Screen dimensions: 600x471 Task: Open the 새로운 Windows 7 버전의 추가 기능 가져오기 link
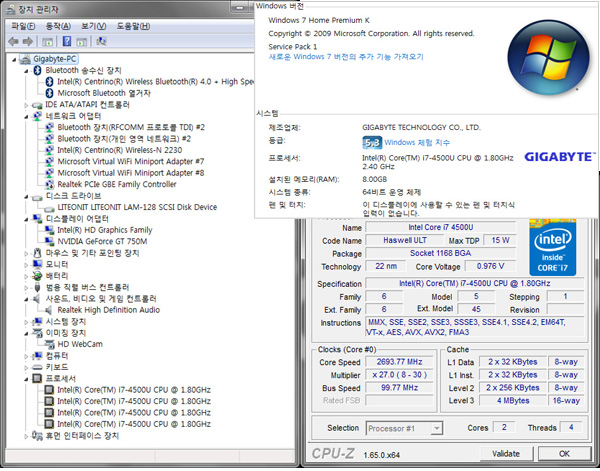pyautogui.click(x=346, y=57)
